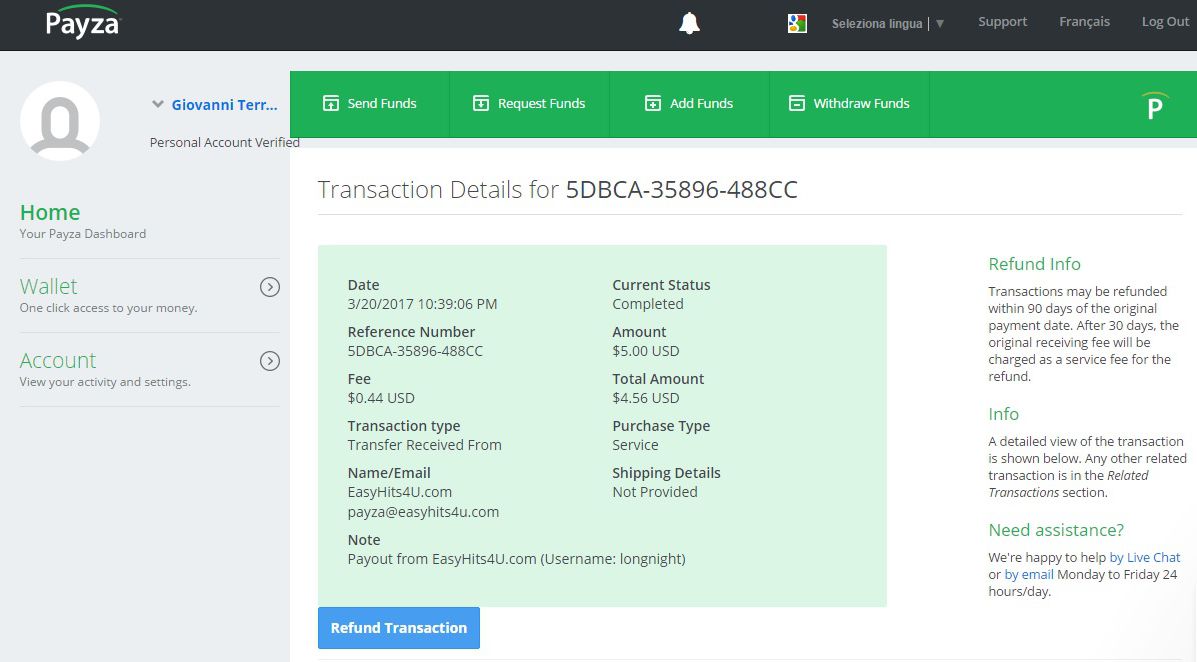This screenshot has width=1197, height=662.
Task: Open the Request Funds tab
Action: pos(529,104)
